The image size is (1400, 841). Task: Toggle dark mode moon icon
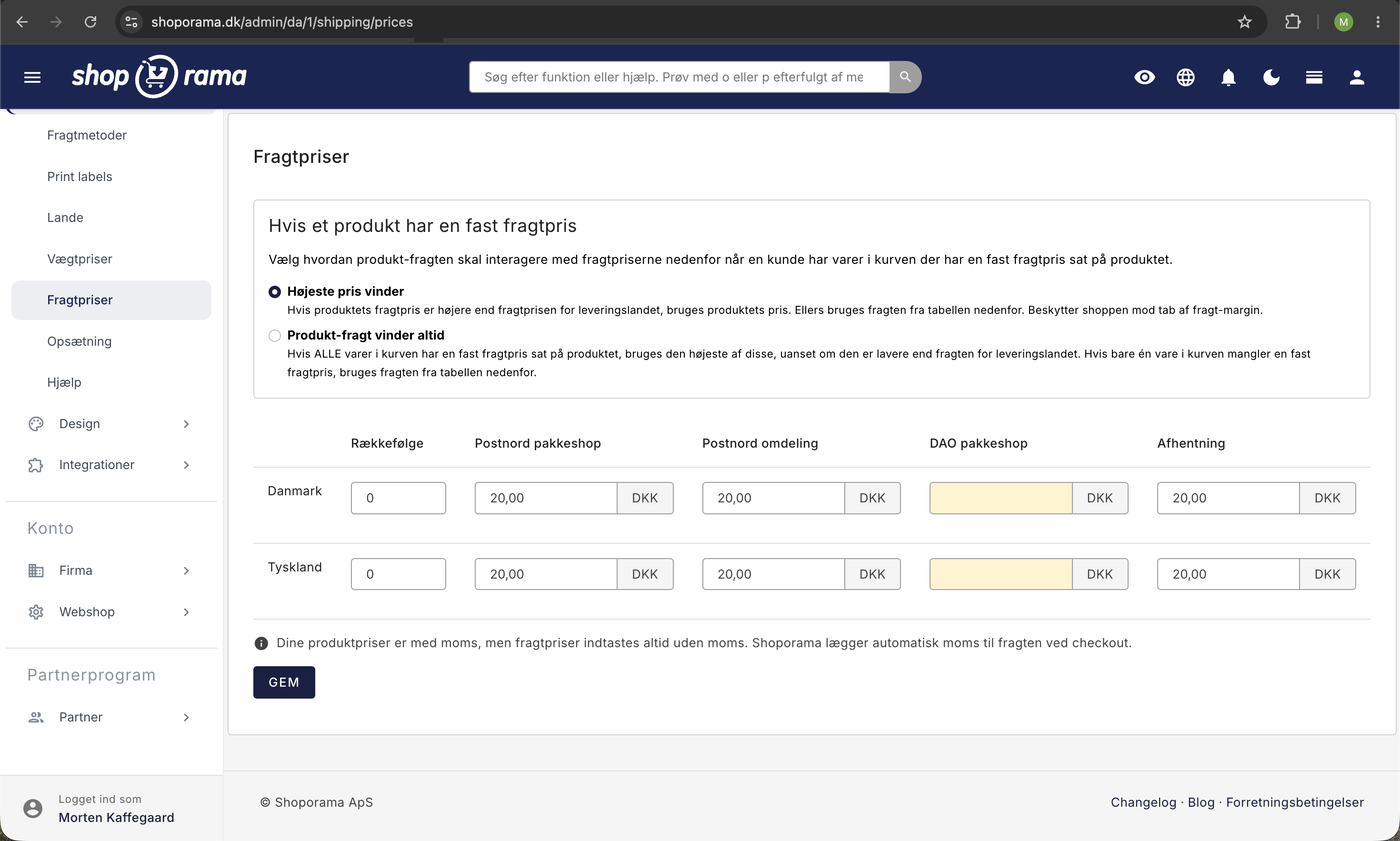point(1272,77)
